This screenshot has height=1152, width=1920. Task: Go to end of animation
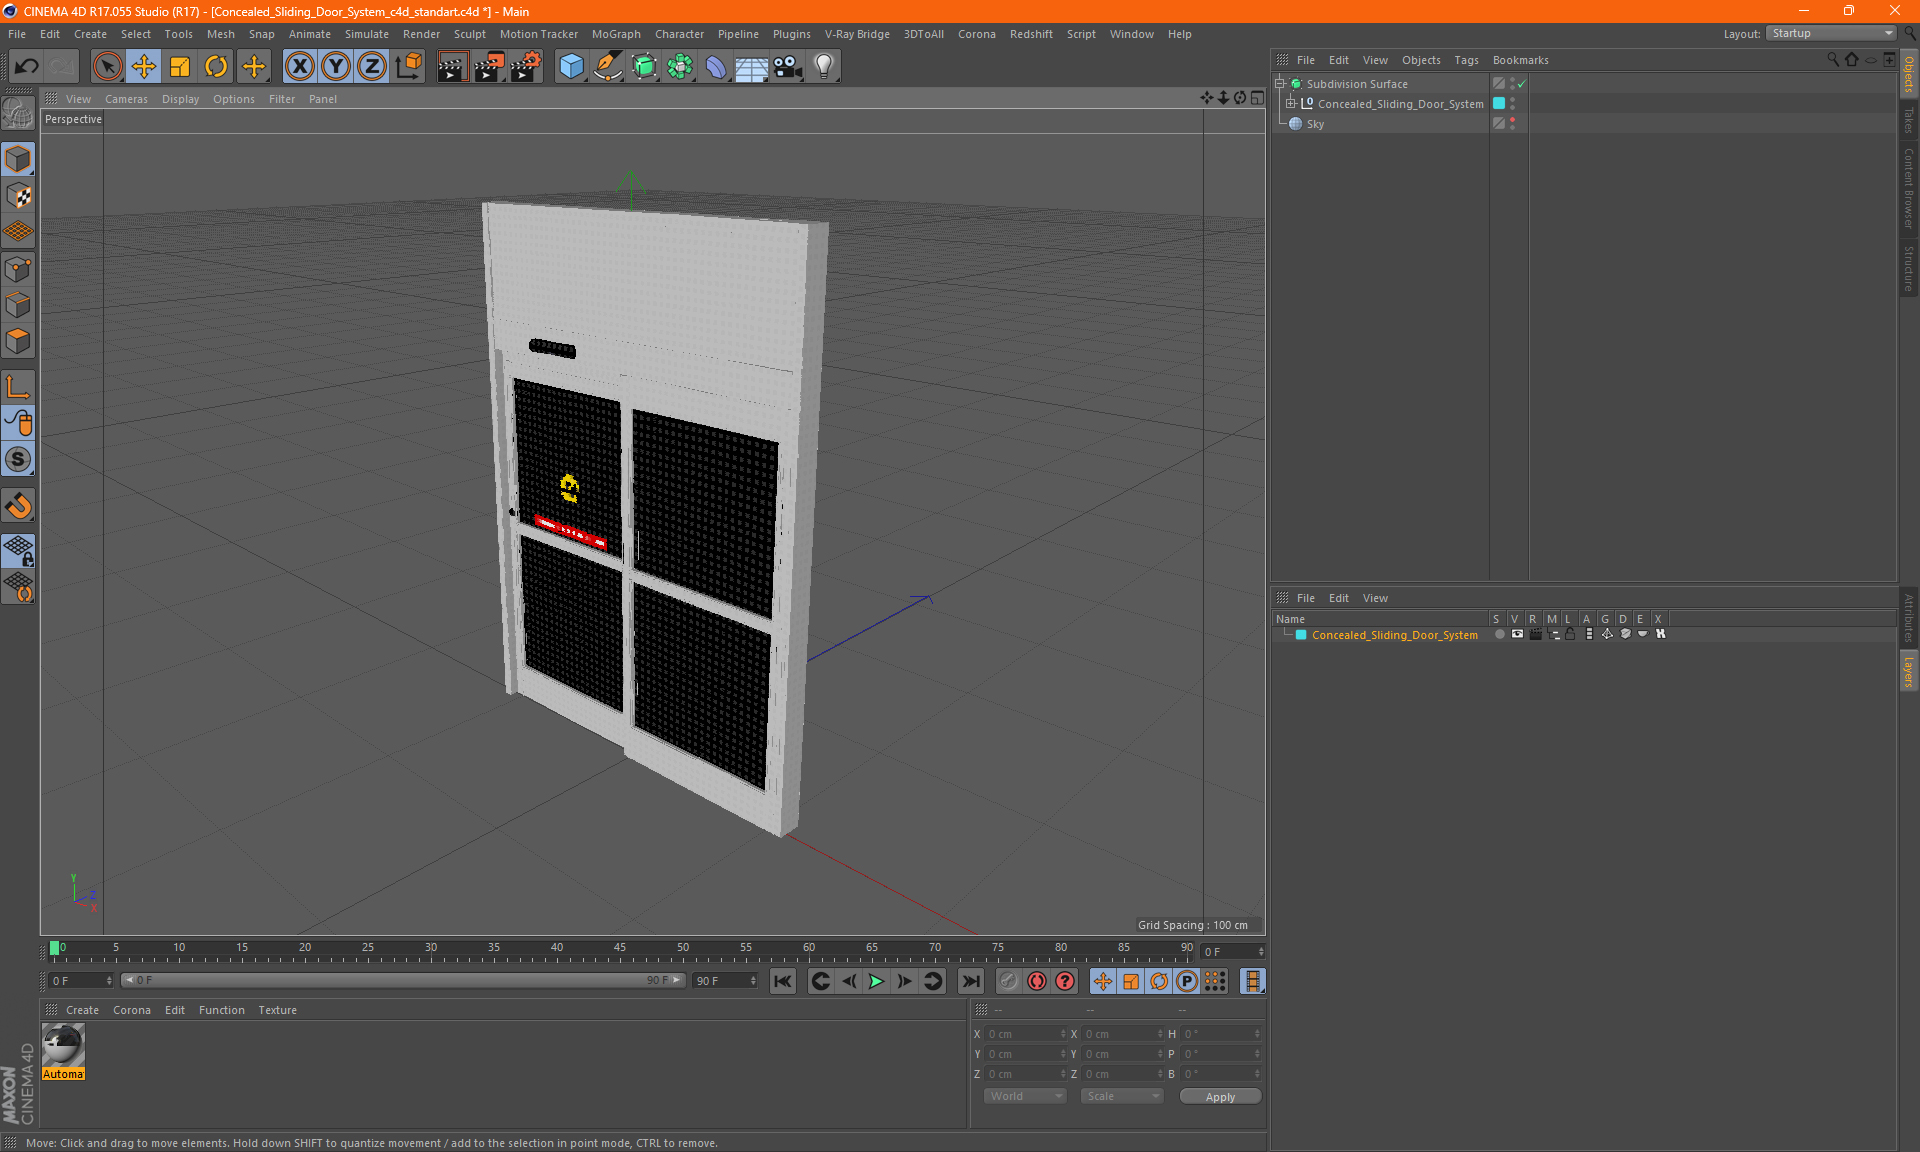(x=970, y=981)
